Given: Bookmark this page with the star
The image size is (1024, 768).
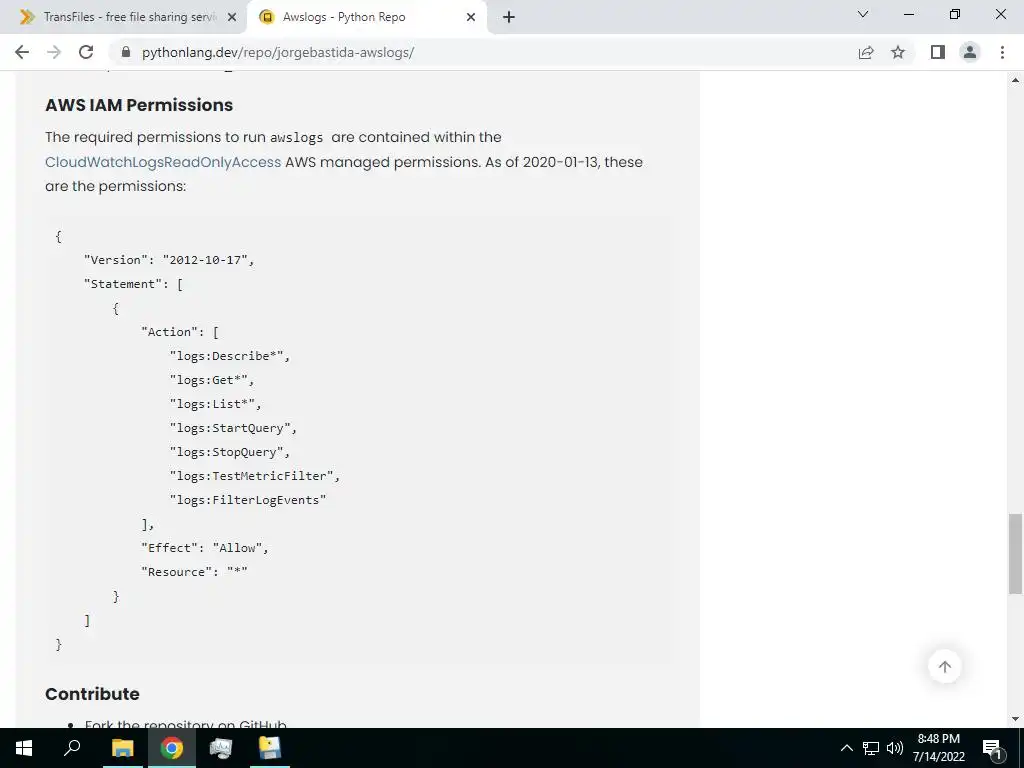Looking at the screenshot, I should 898,52.
